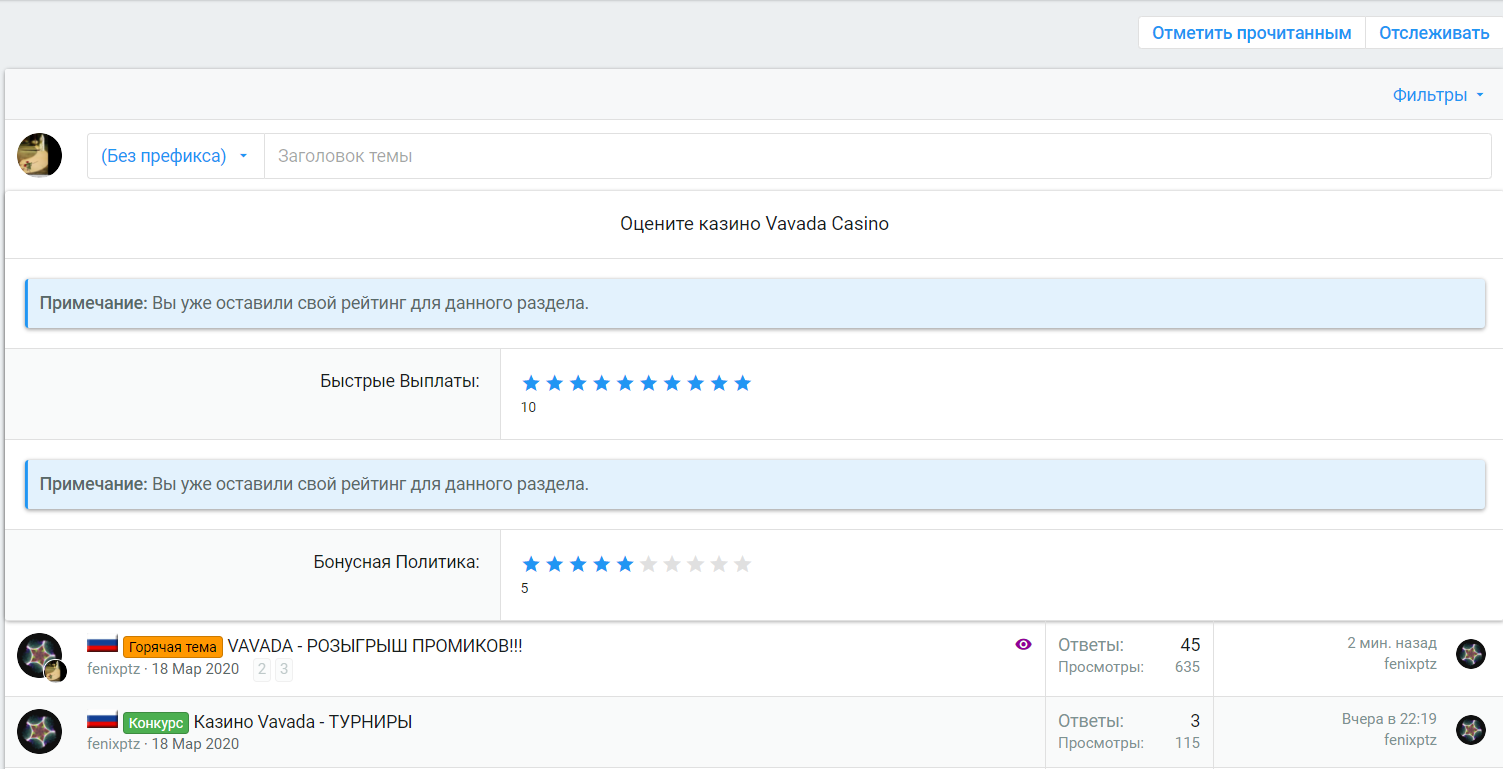The height and width of the screenshot is (769, 1503).
Task: Click the Конкурс prefix label
Action: coord(156,723)
